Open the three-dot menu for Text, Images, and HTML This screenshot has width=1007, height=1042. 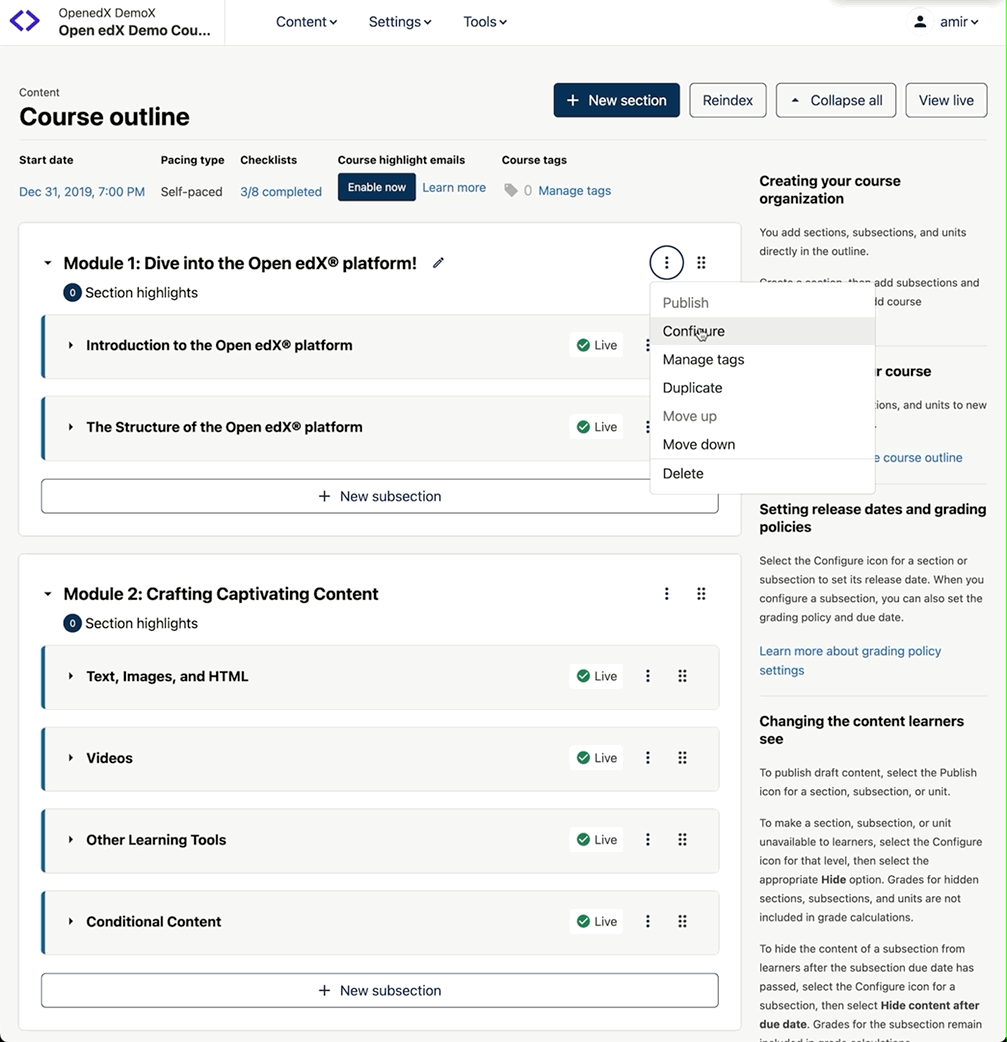pyautogui.click(x=648, y=676)
